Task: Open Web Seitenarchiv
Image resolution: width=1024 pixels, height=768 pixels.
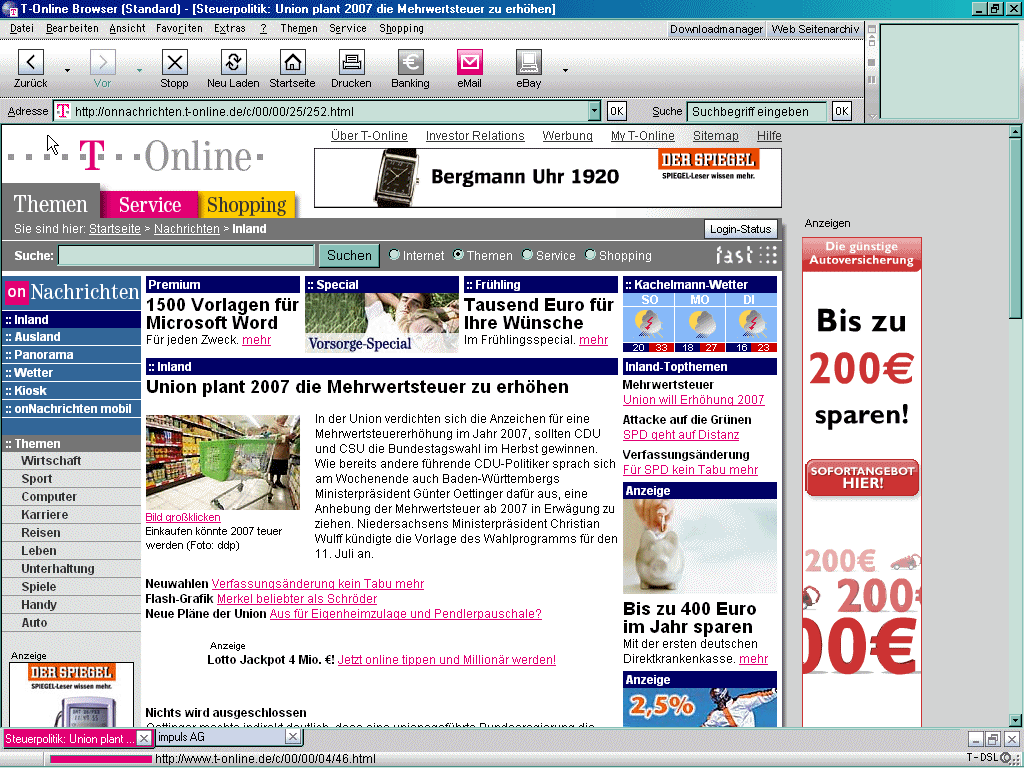Action: 816,29
